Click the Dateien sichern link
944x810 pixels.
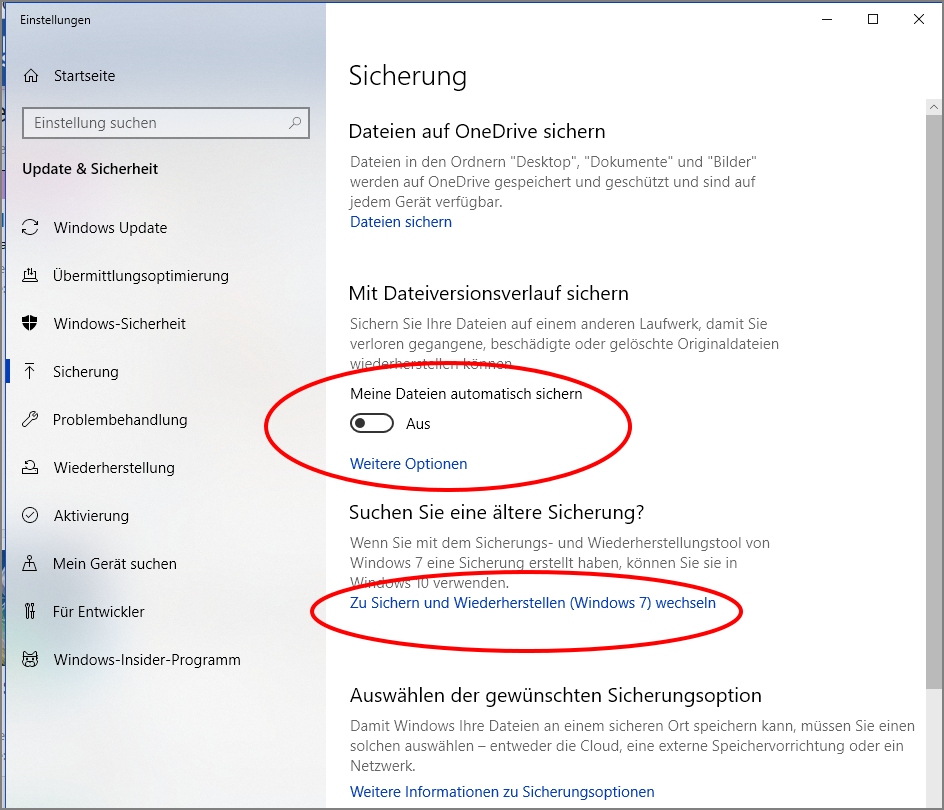tap(401, 222)
